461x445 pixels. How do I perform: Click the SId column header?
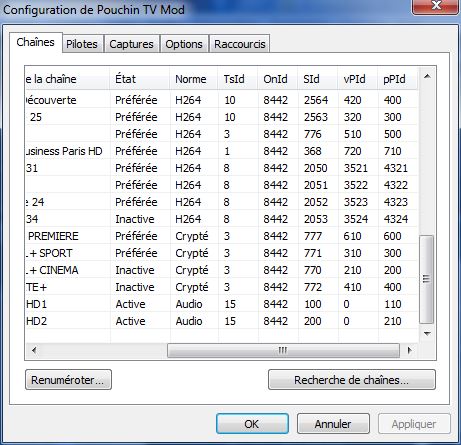click(318, 79)
